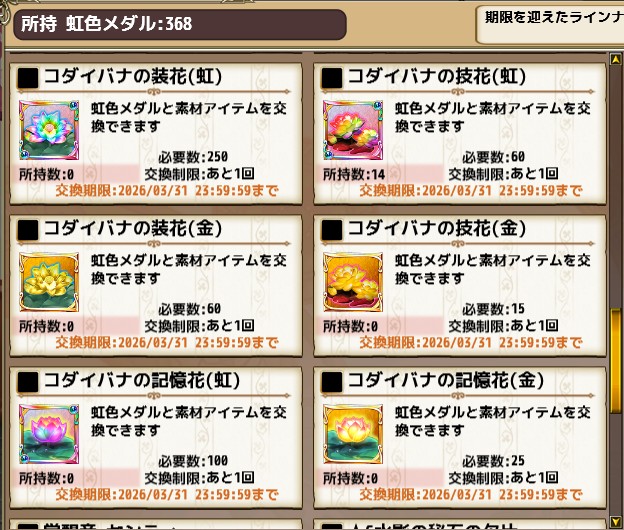Select the コダイバナの技花(金) golden flower icon

click(x=353, y=282)
